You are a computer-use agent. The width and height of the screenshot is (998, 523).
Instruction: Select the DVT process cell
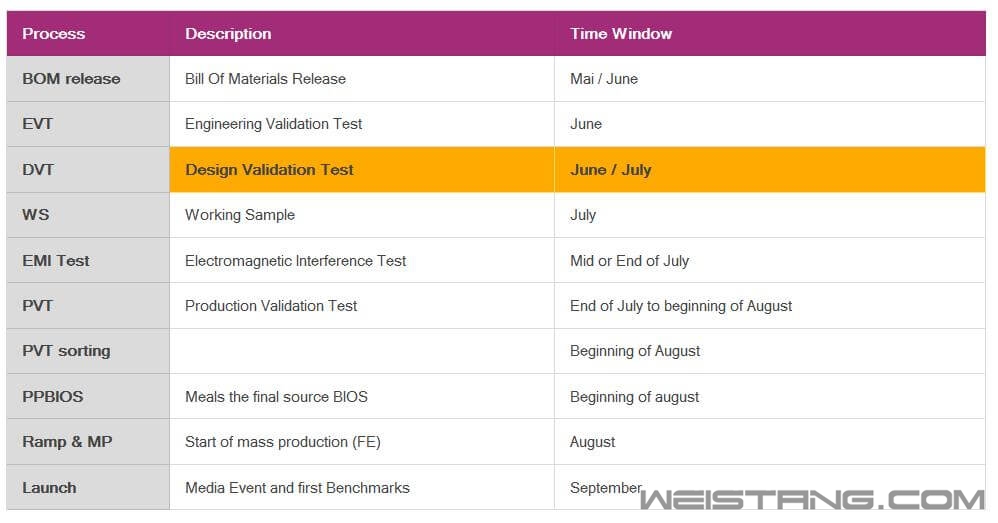[x=38, y=170]
